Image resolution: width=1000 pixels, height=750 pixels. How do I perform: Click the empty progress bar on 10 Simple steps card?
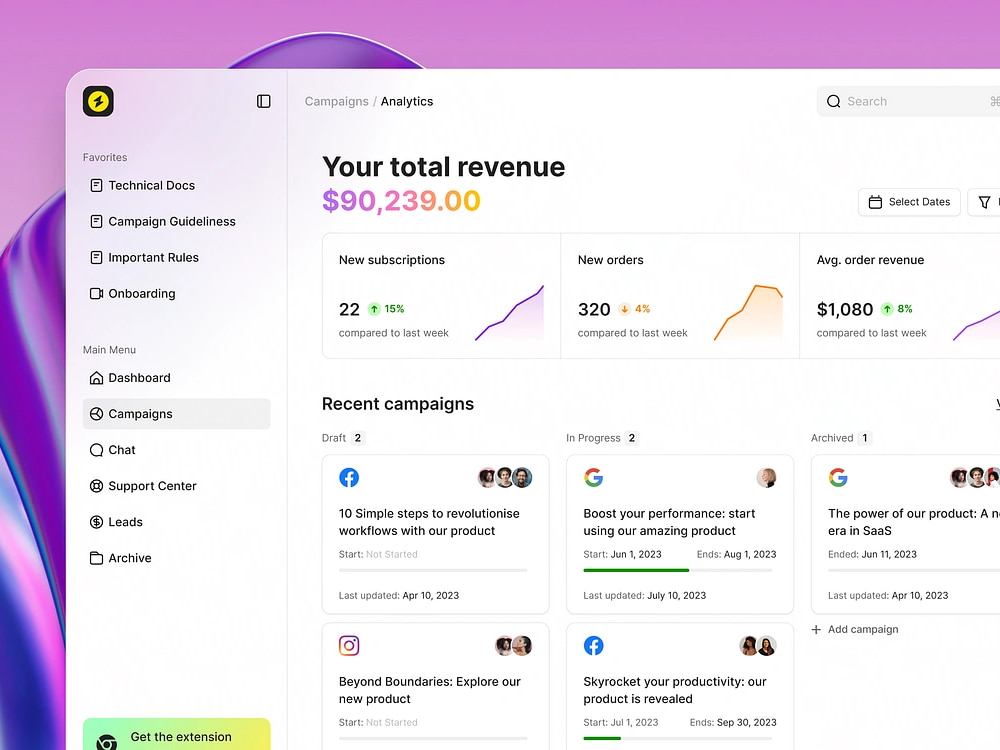coord(433,570)
